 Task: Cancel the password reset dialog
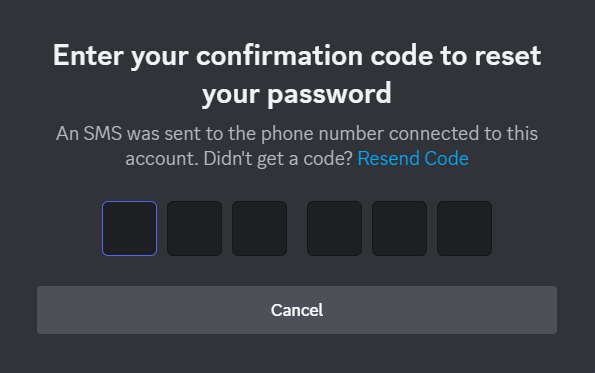297,310
